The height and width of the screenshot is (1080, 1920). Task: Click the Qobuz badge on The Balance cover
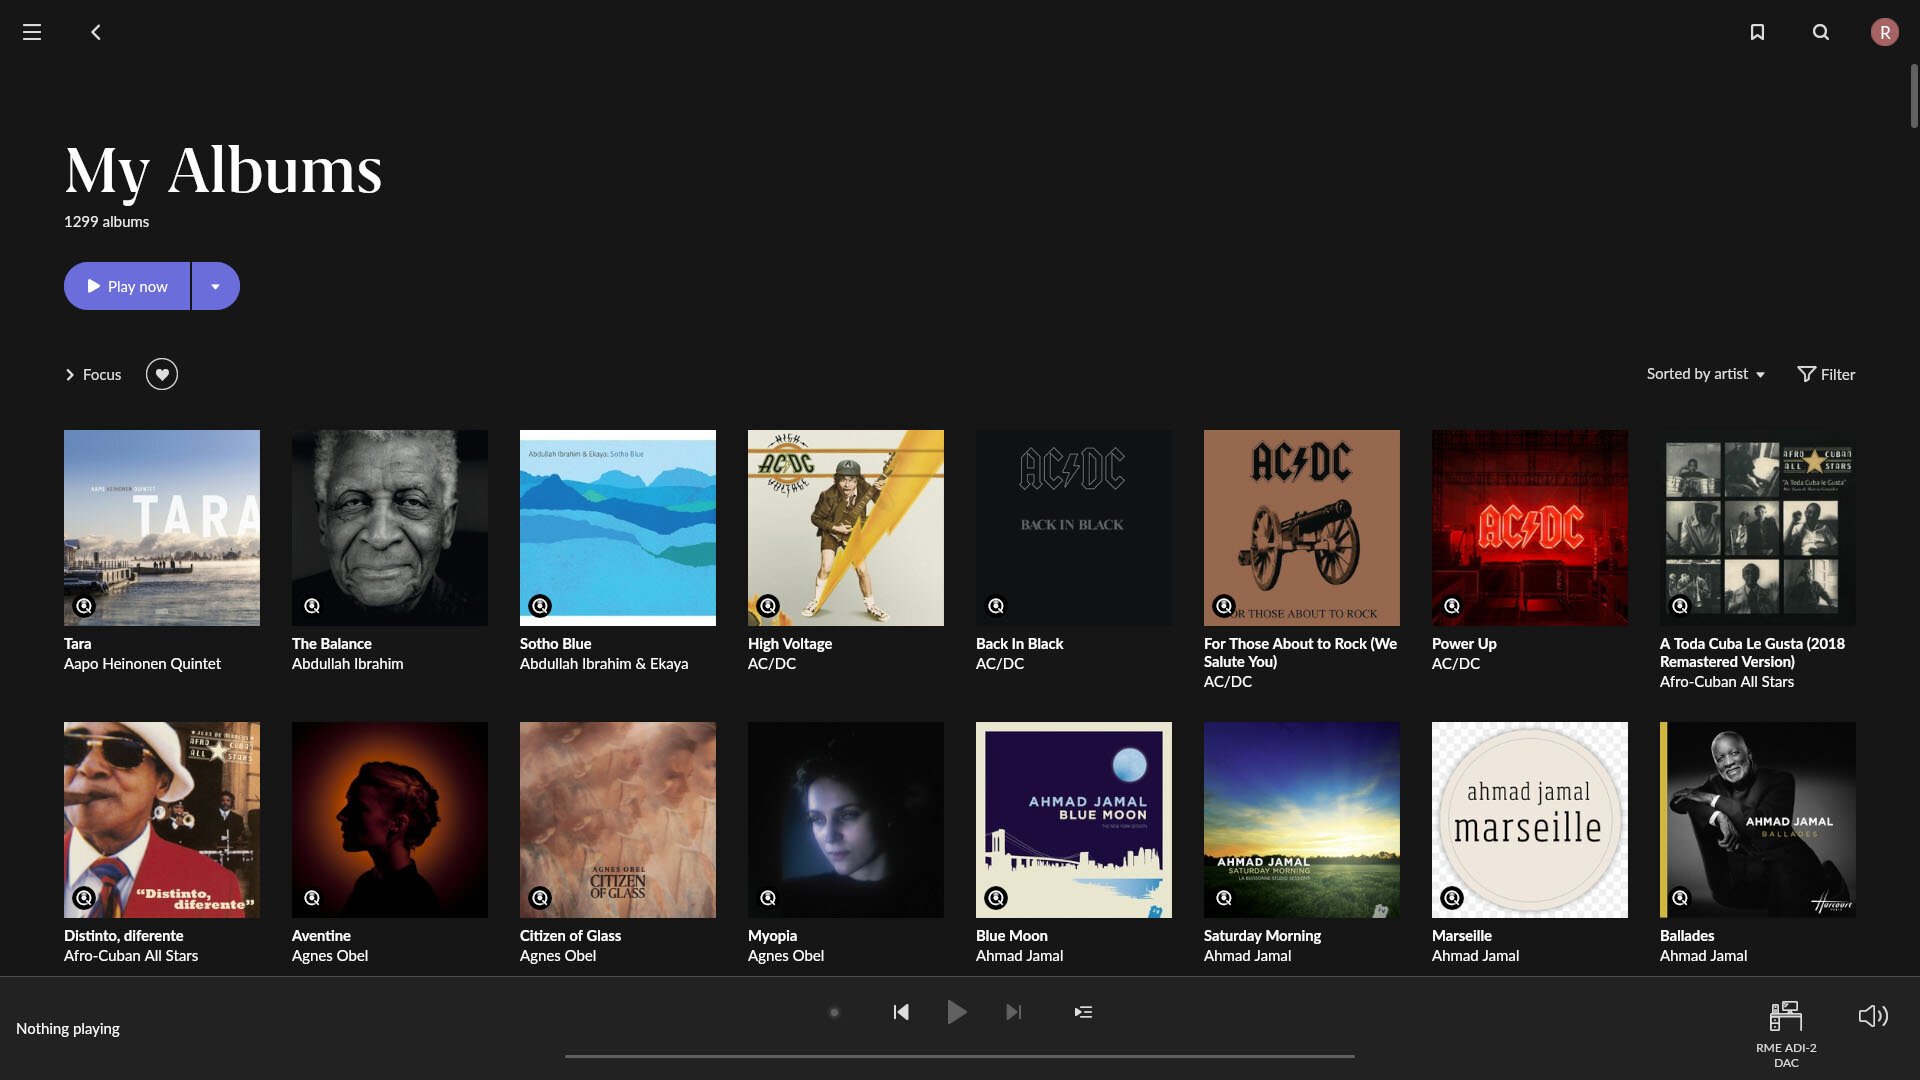point(312,605)
